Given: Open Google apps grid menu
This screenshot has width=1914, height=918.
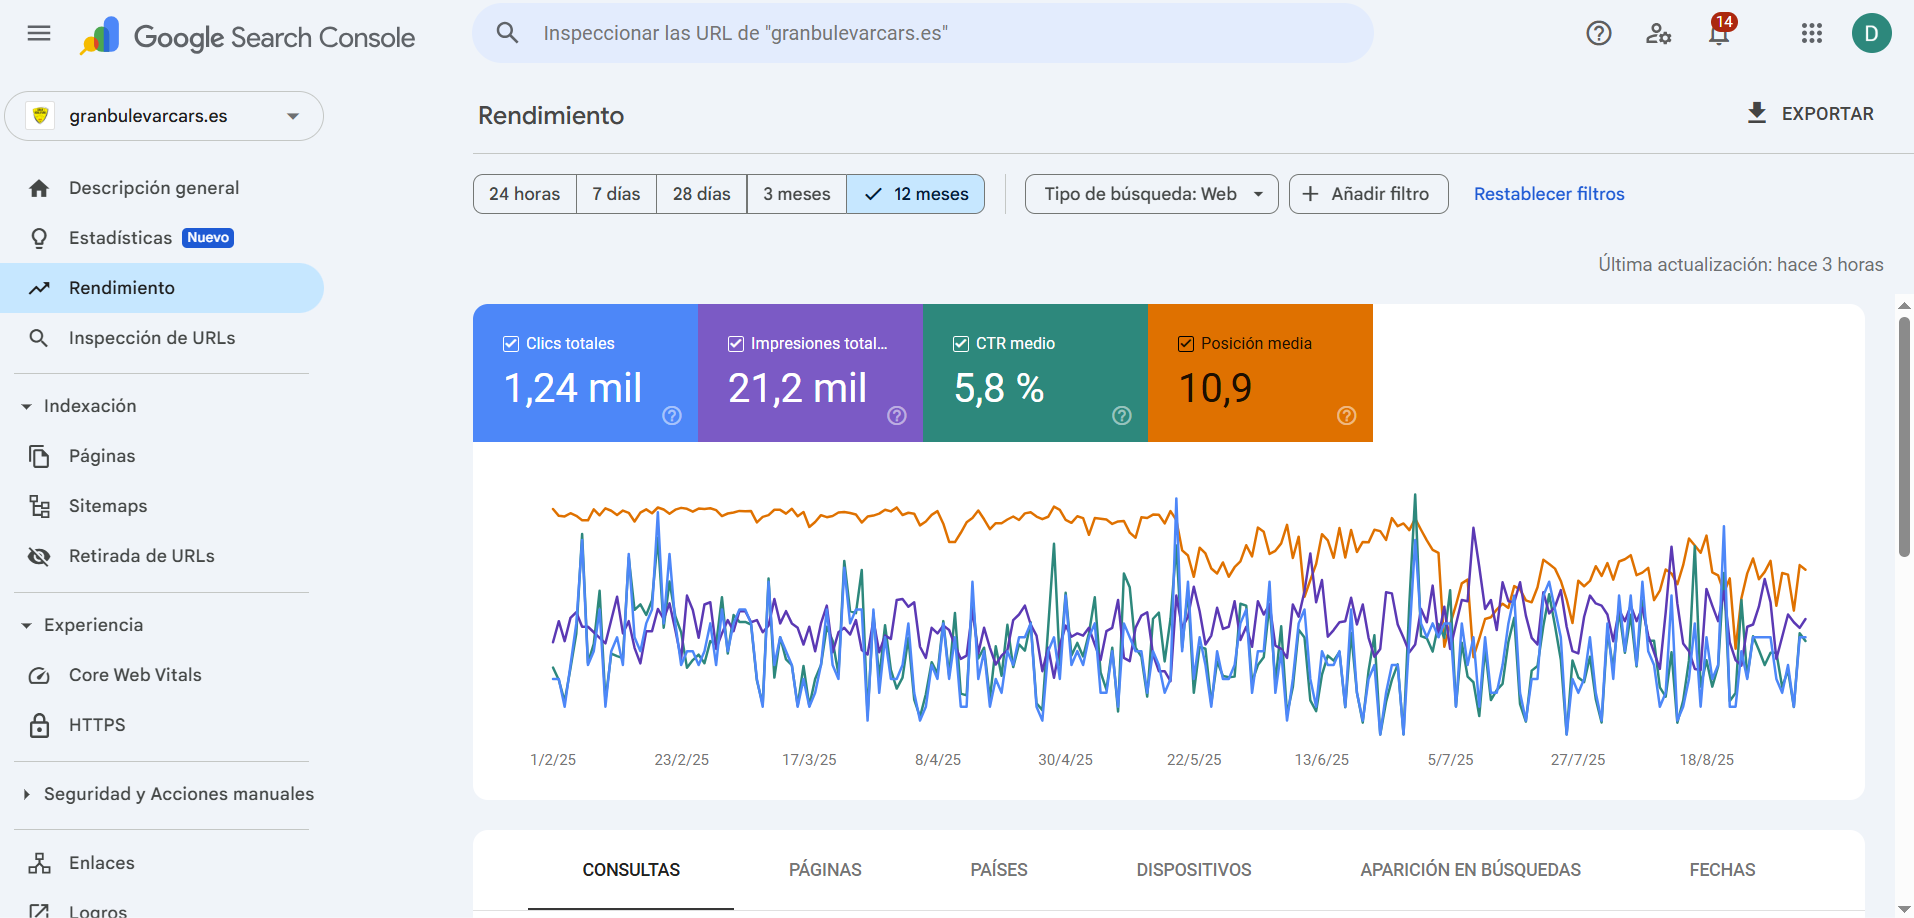Looking at the screenshot, I should 1811,33.
